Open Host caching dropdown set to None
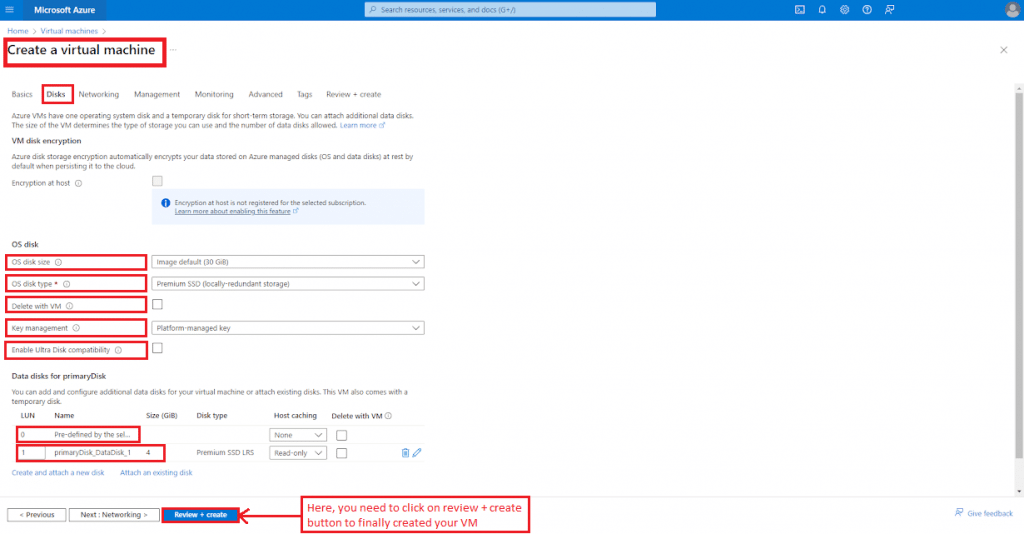Screen dimensions: 1024x534 [x=298, y=435]
